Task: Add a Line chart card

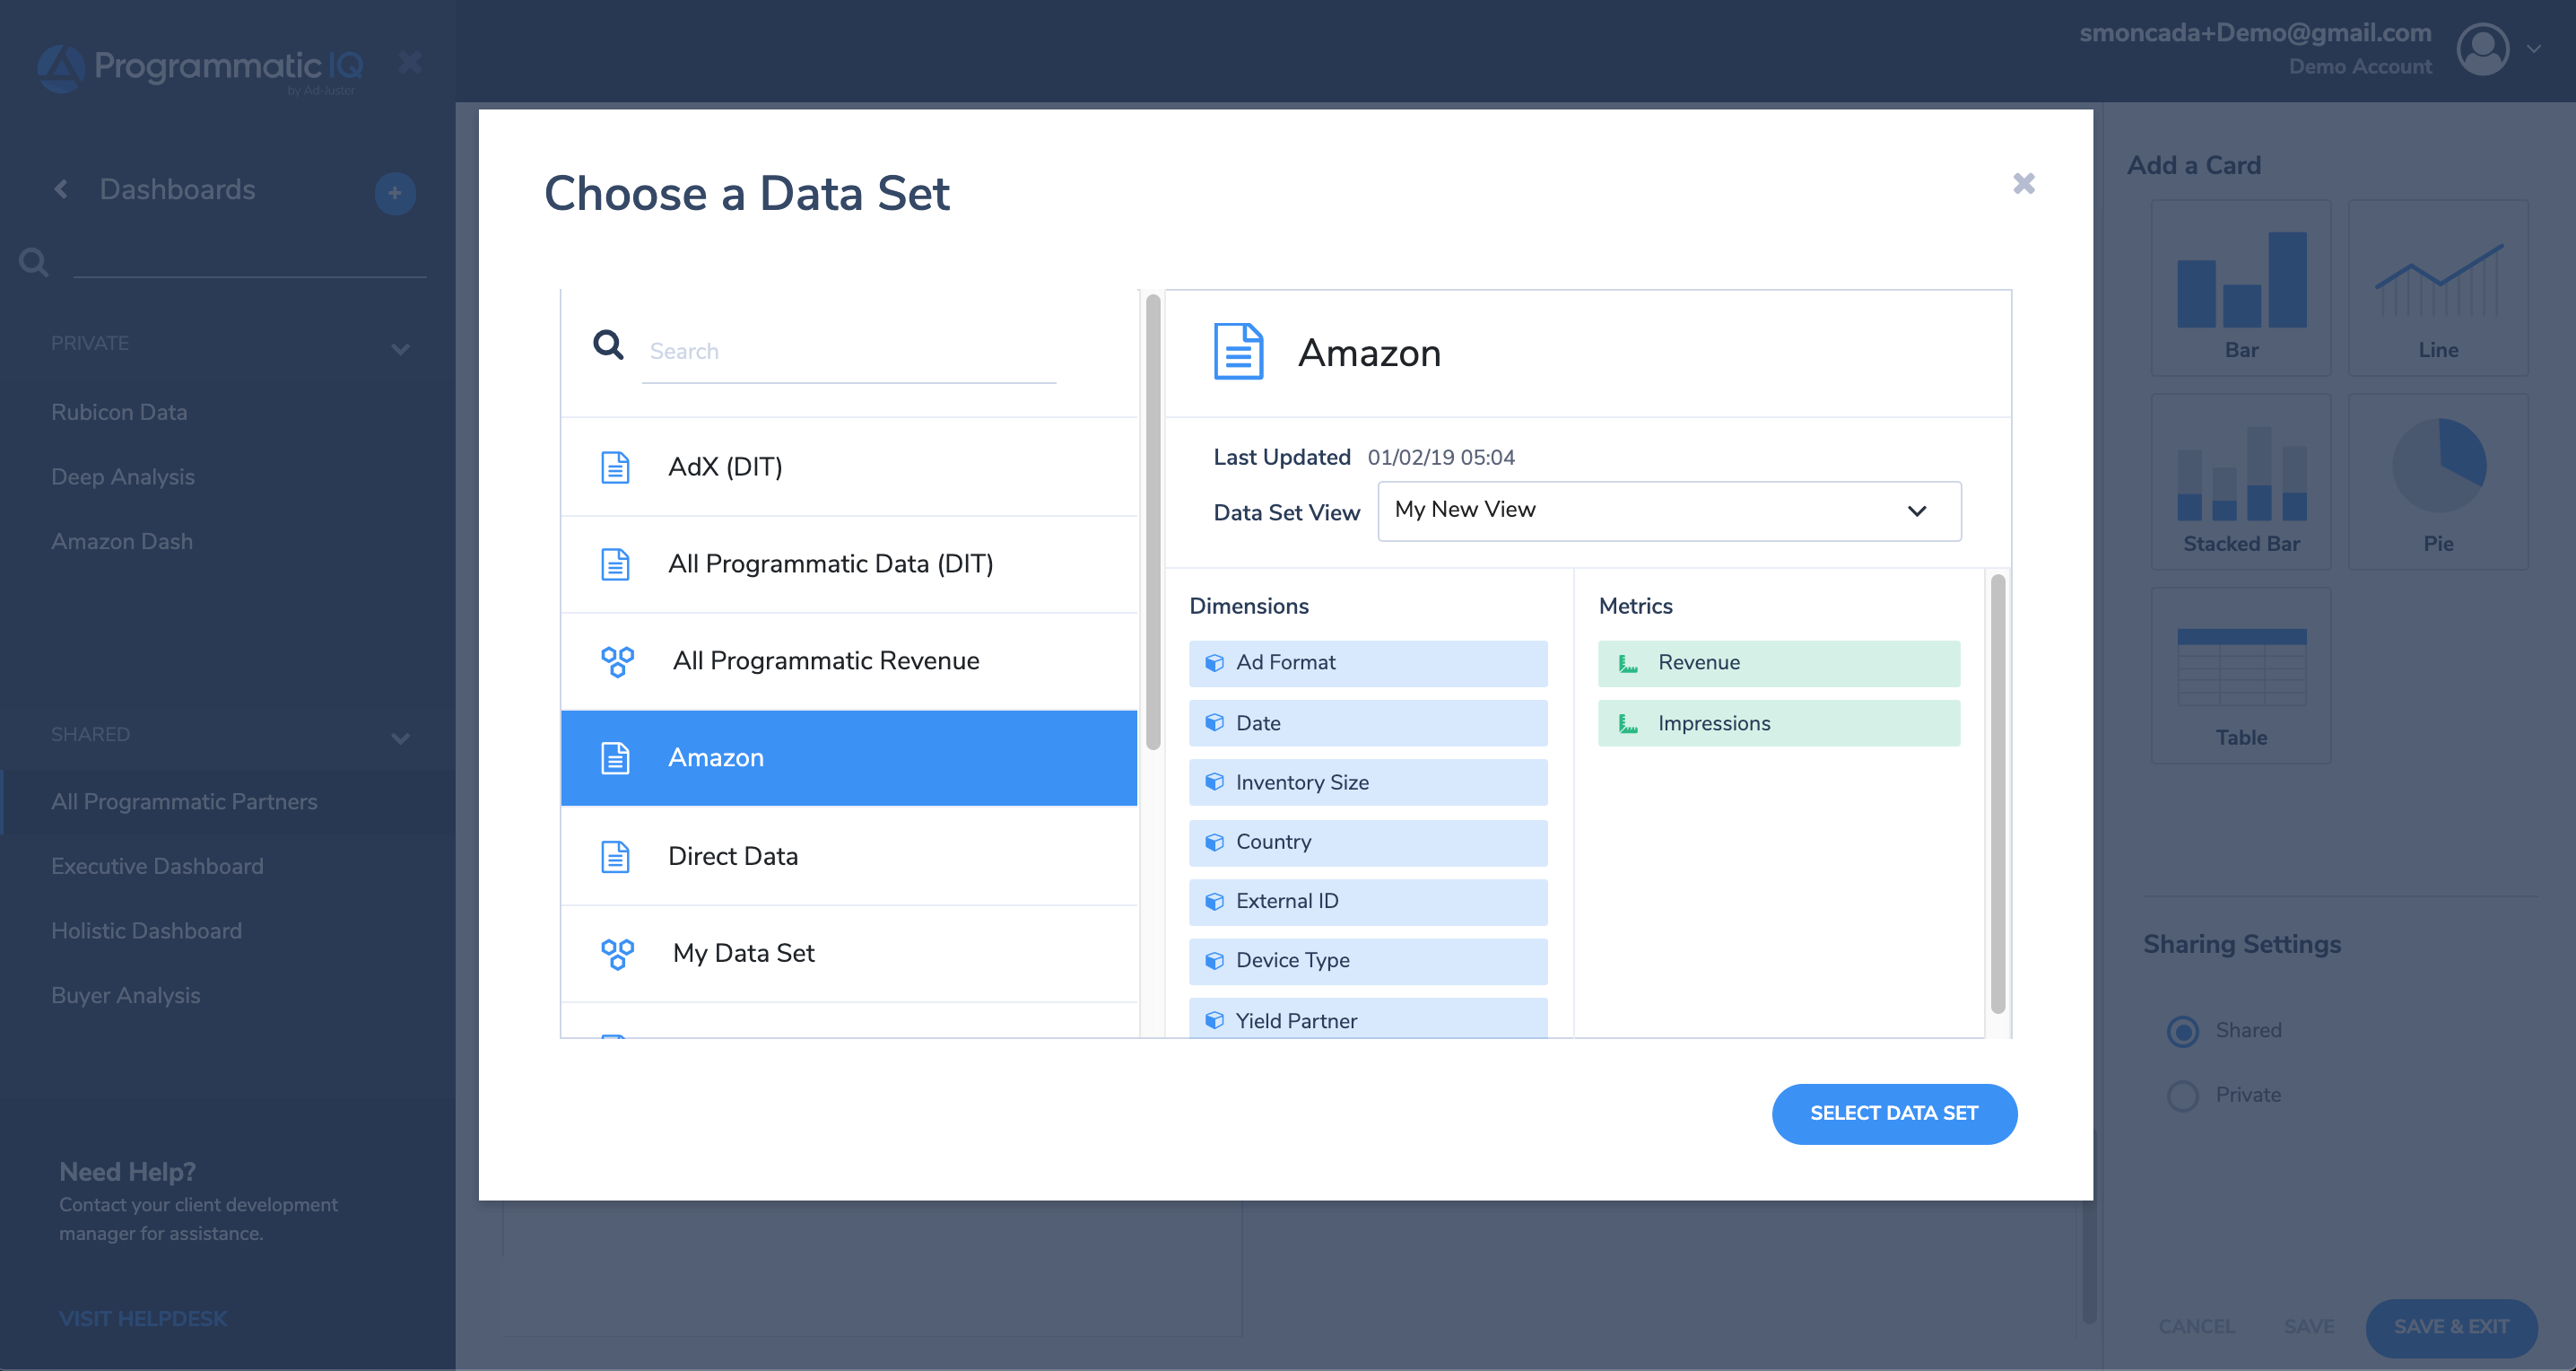Action: 2437,288
